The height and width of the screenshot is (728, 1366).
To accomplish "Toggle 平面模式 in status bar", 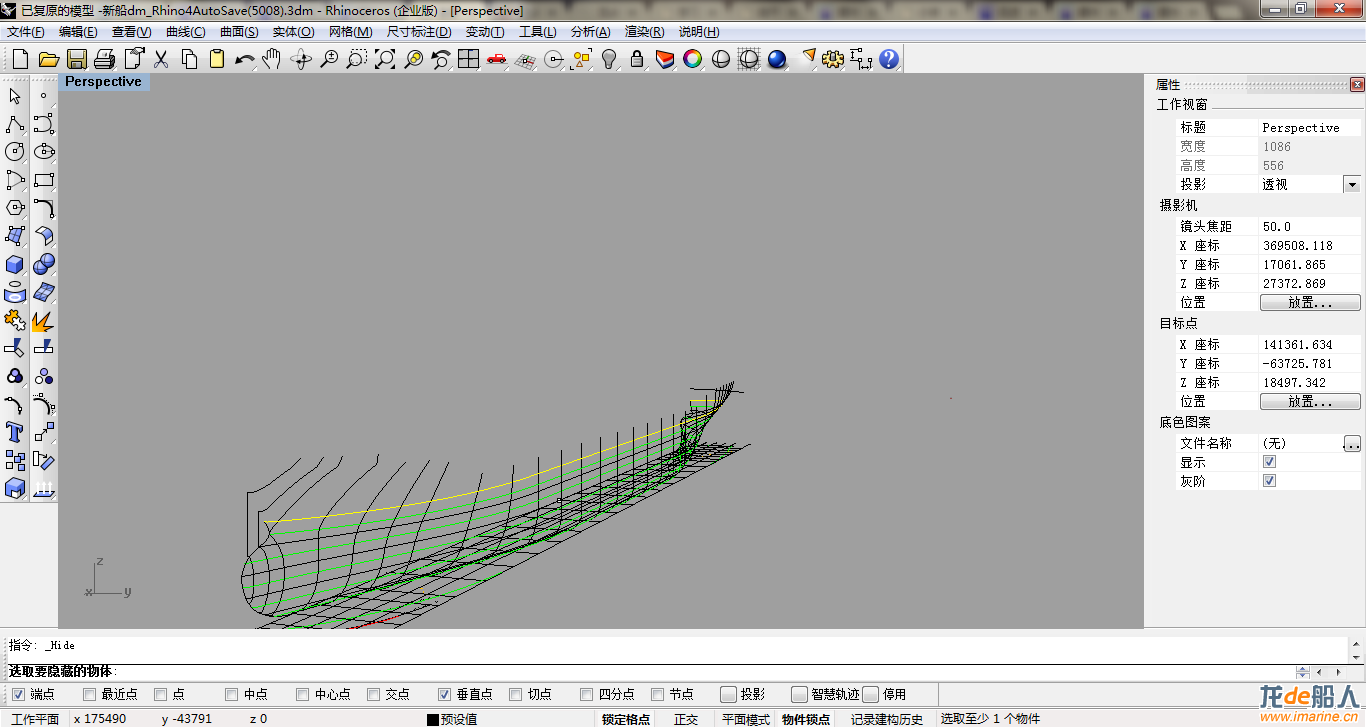I will tap(746, 719).
